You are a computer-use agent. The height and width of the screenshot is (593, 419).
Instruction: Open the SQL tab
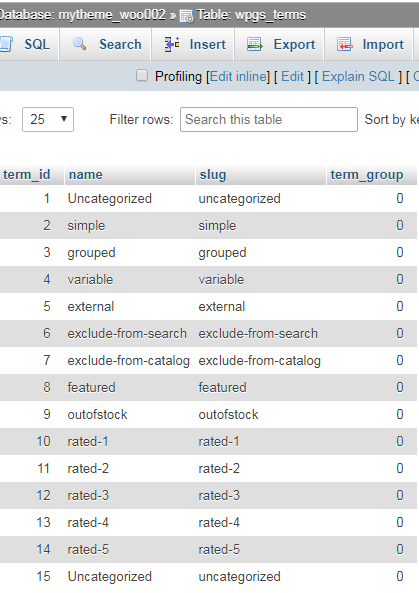[29, 44]
